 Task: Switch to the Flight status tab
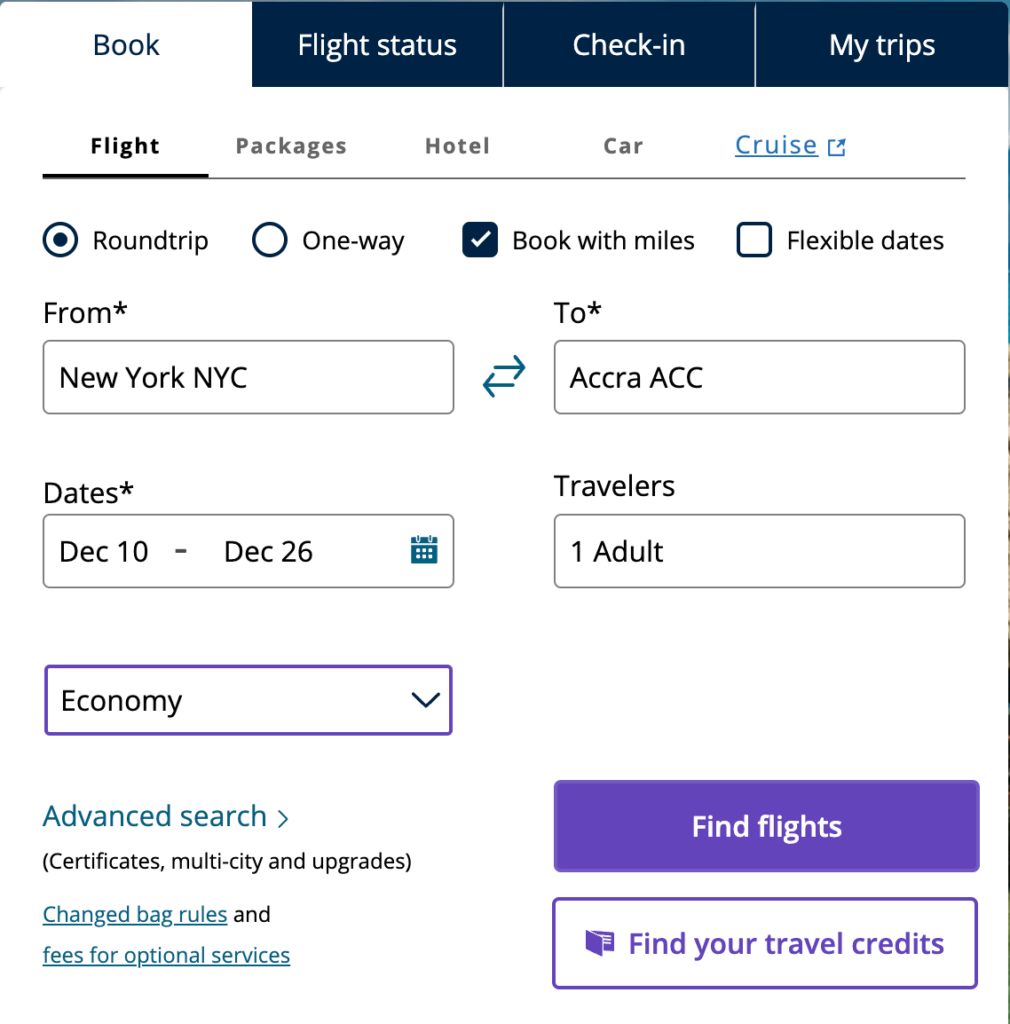tap(376, 44)
